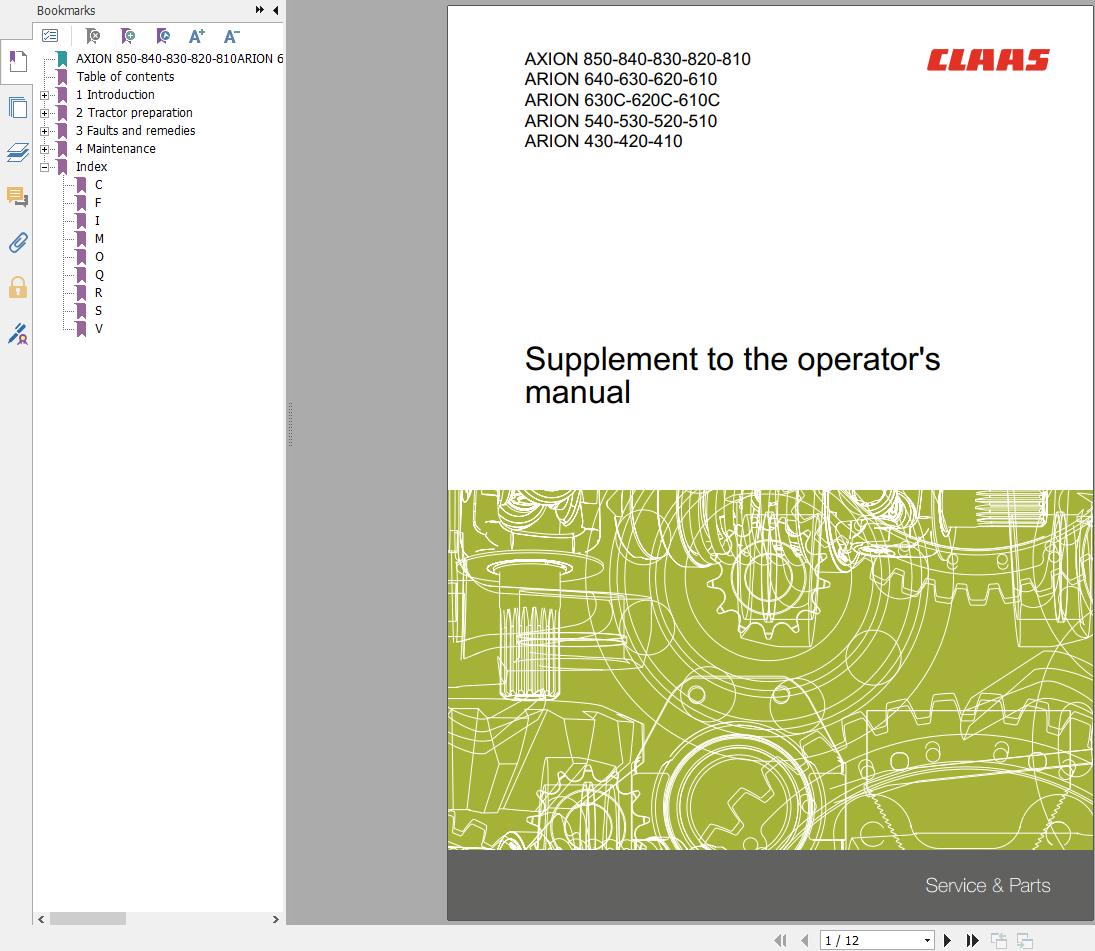Open the Attachments paperclip panel
This screenshot has width=1095, height=951.
(x=17, y=242)
